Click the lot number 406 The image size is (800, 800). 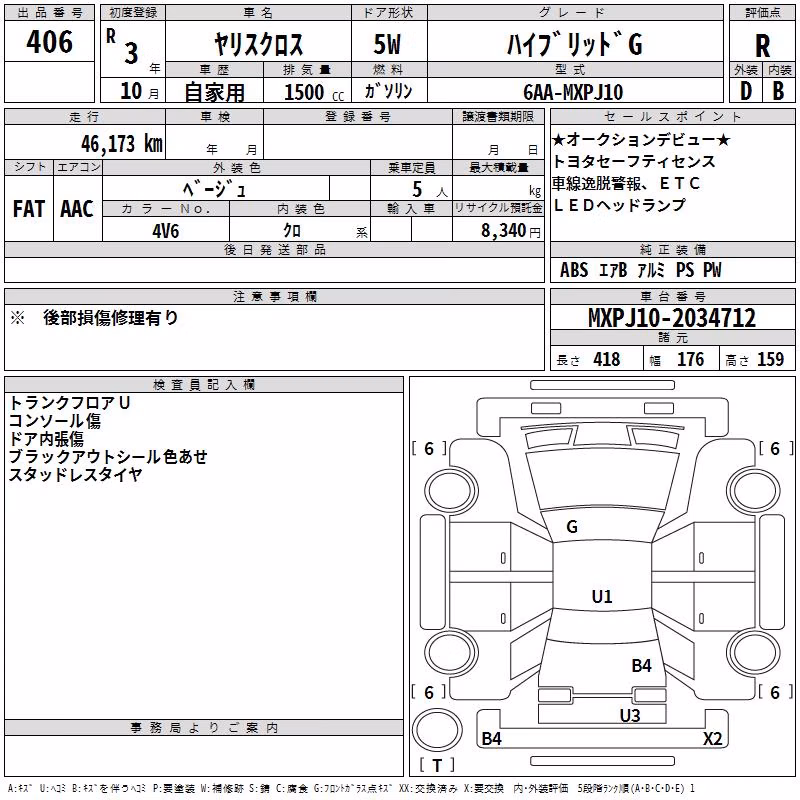pyautogui.click(x=49, y=42)
